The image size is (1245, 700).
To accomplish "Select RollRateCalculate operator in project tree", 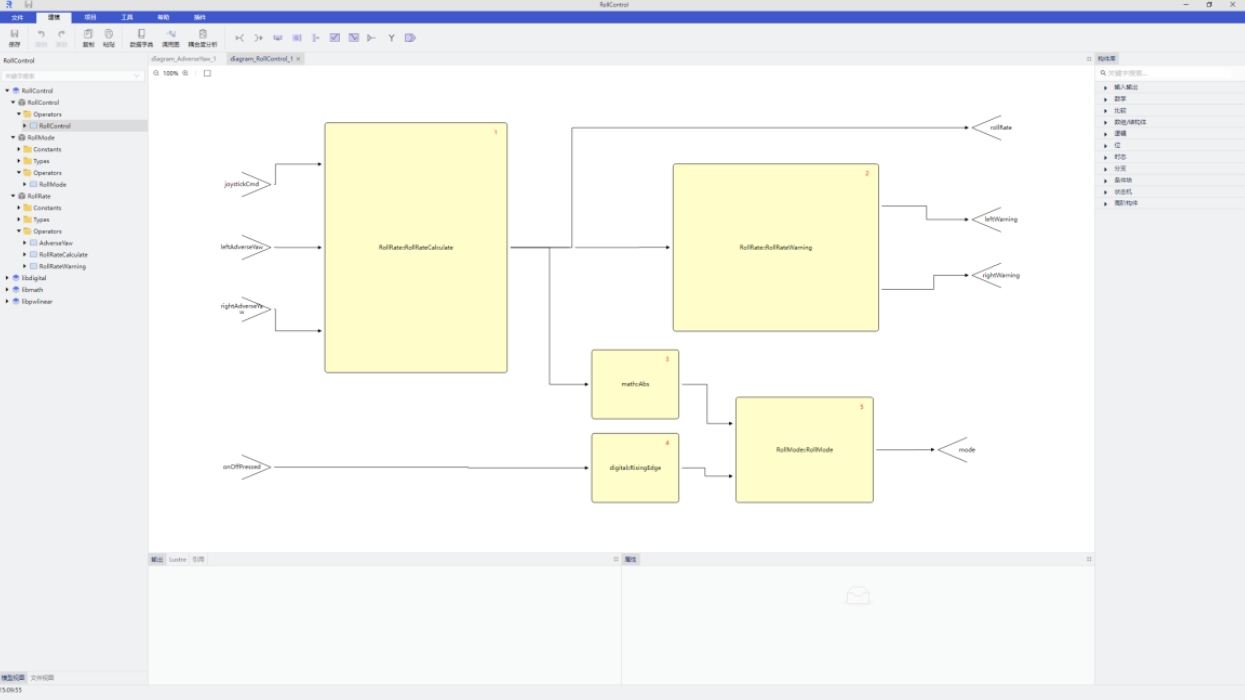I will 63,255.
